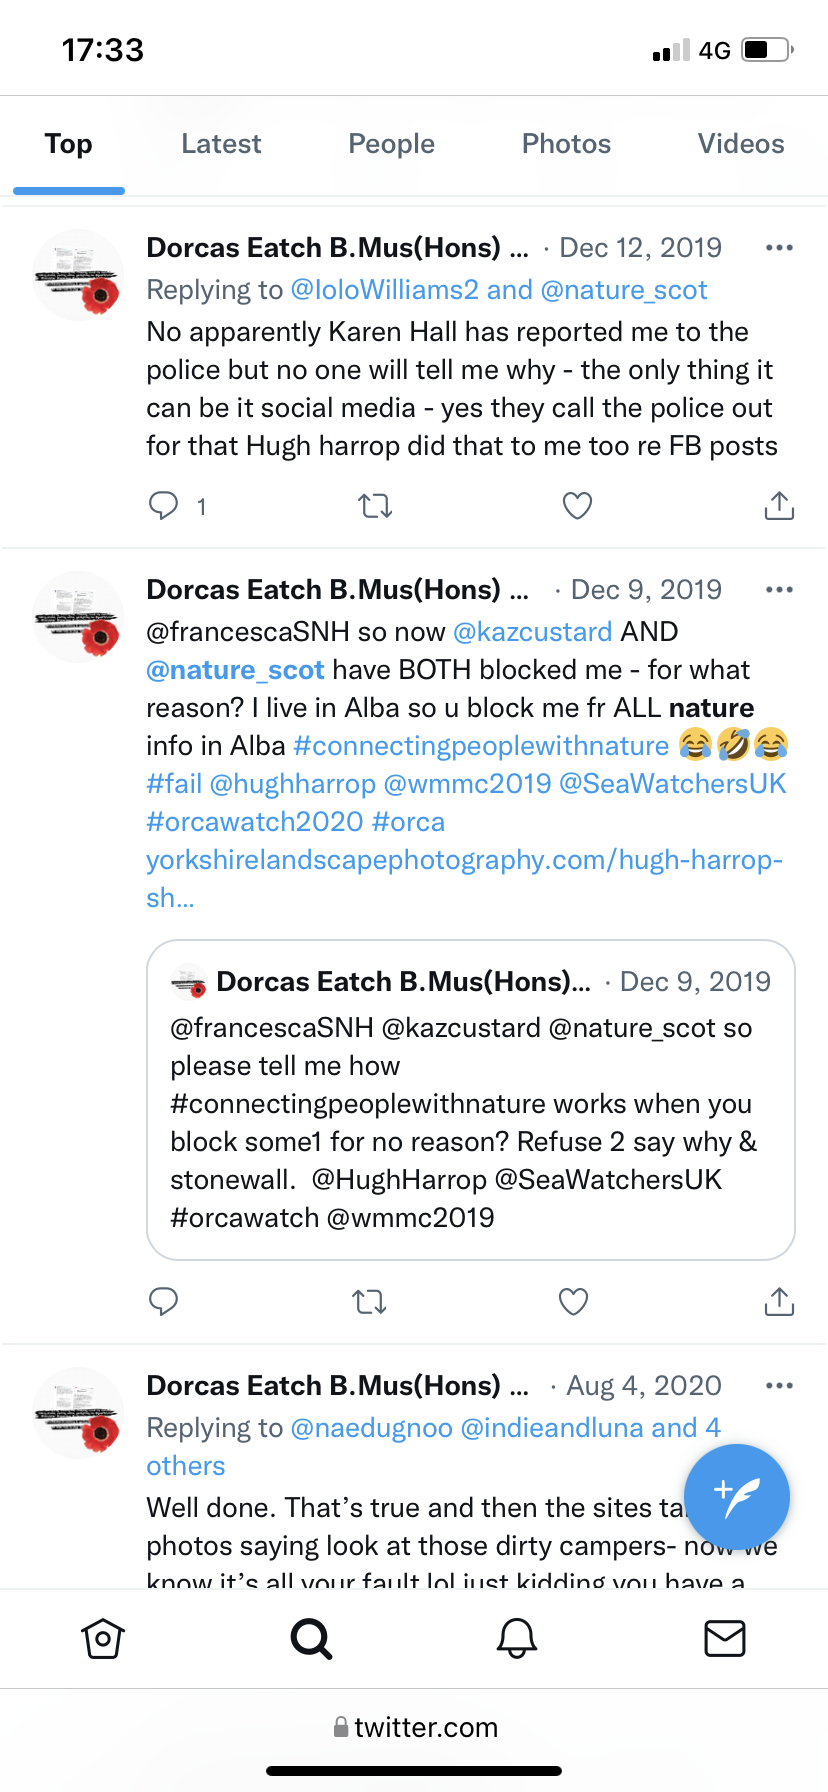Viewport: 828px width, 1792px height.
Task: Open the #connectingpeoplewithnature hashtag link
Action: pos(481,746)
